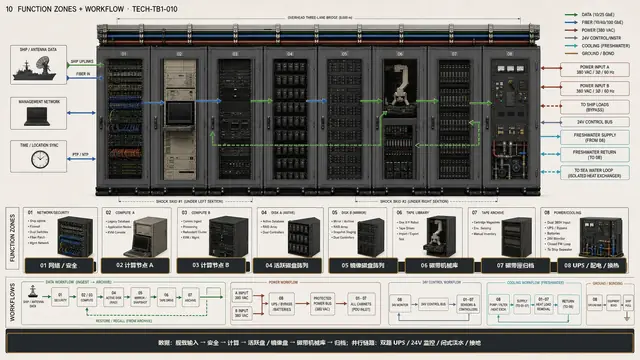Click the Power/Cooling unit thumbnail
640x360 pixels.
(x=601, y=237)
